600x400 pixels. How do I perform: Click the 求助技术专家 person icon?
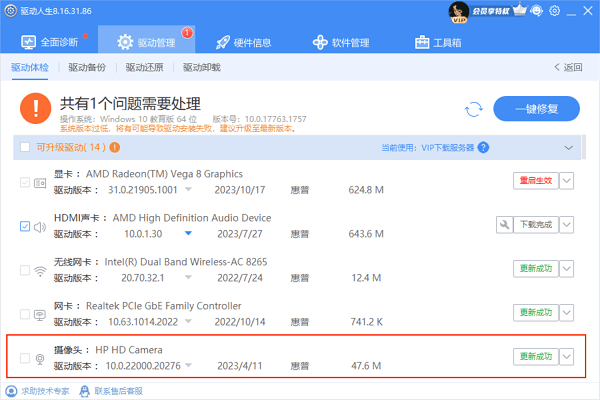[11, 391]
